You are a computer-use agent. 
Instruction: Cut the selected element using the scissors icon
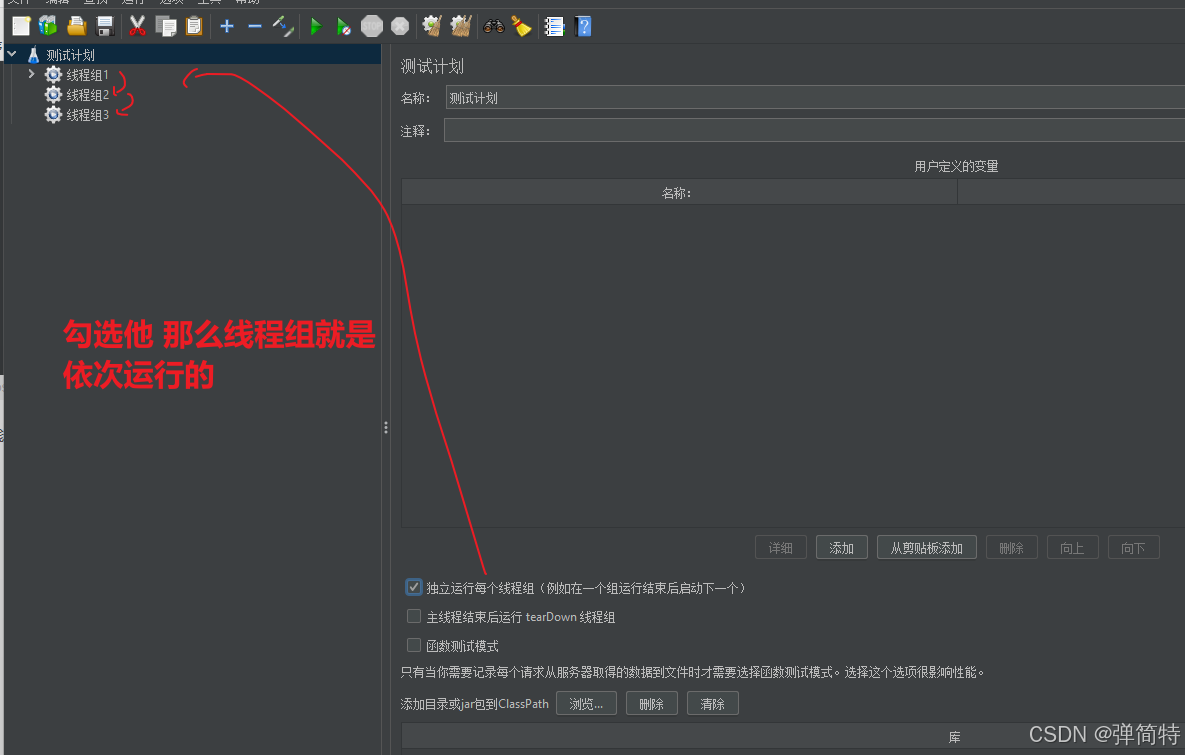pyautogui.click(x=136, y=26)
